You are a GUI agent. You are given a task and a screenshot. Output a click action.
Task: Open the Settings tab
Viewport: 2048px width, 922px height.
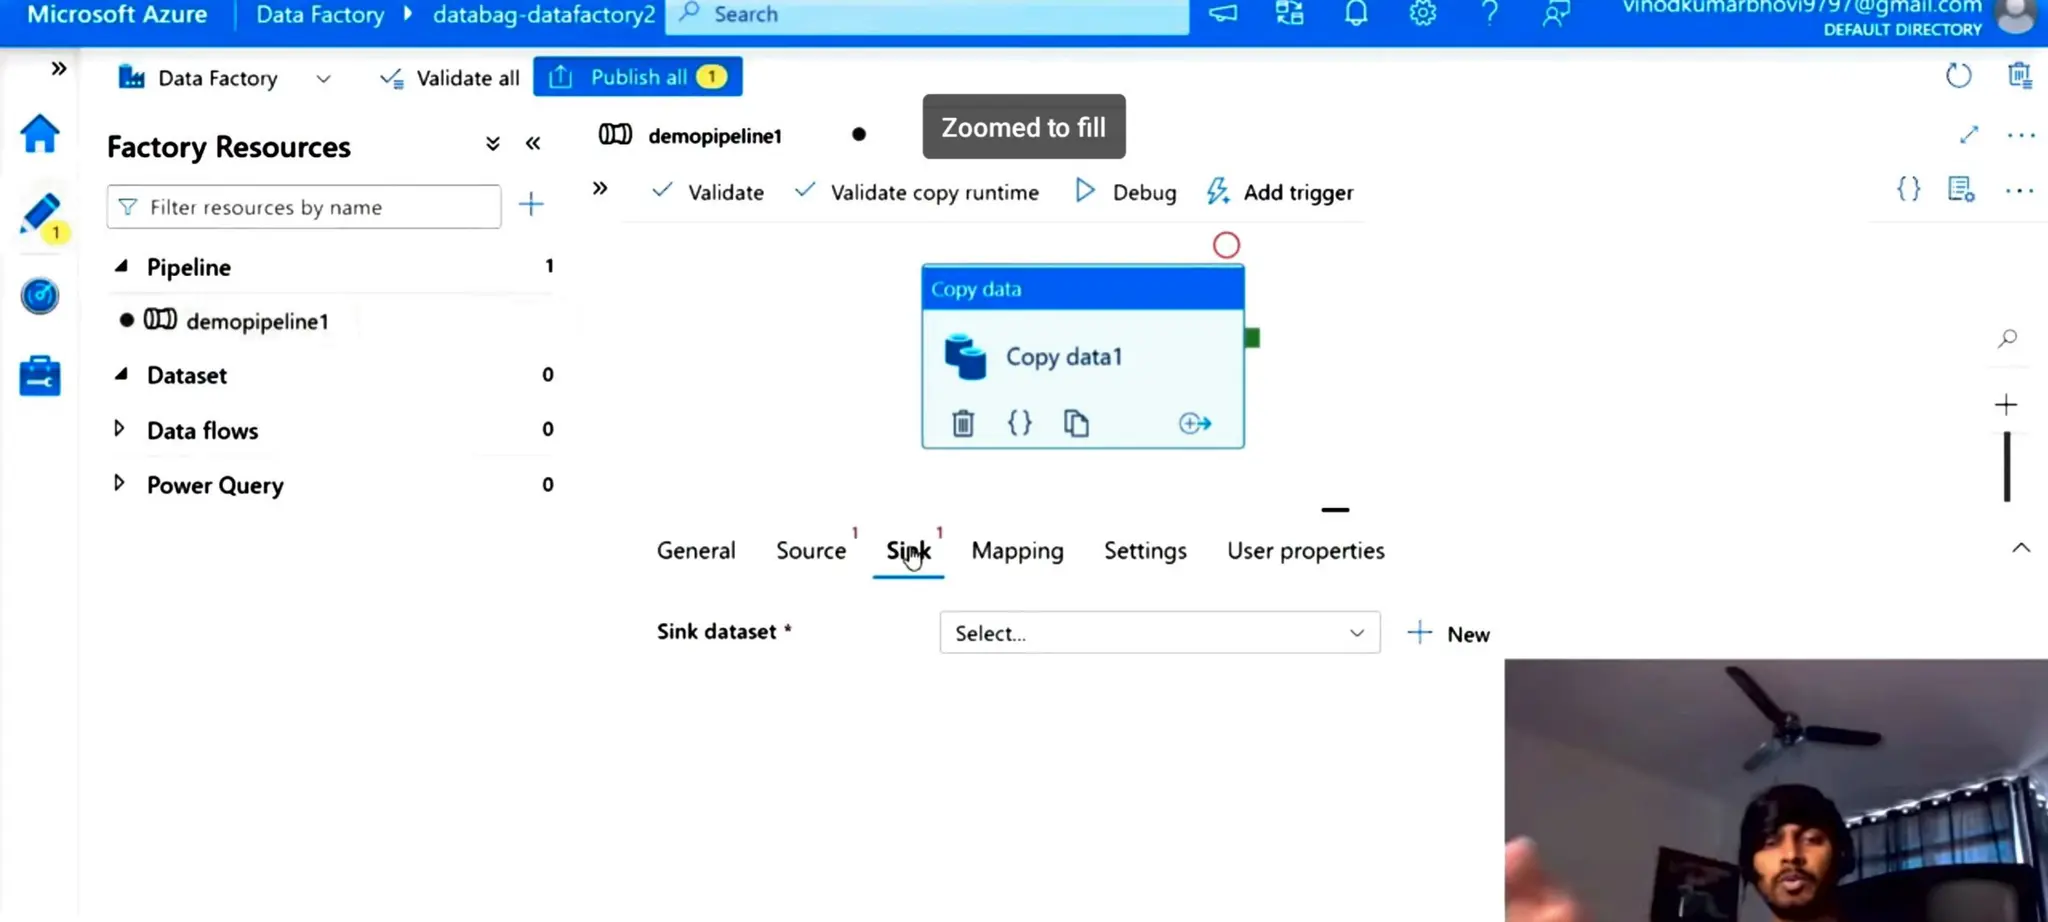1145,550
